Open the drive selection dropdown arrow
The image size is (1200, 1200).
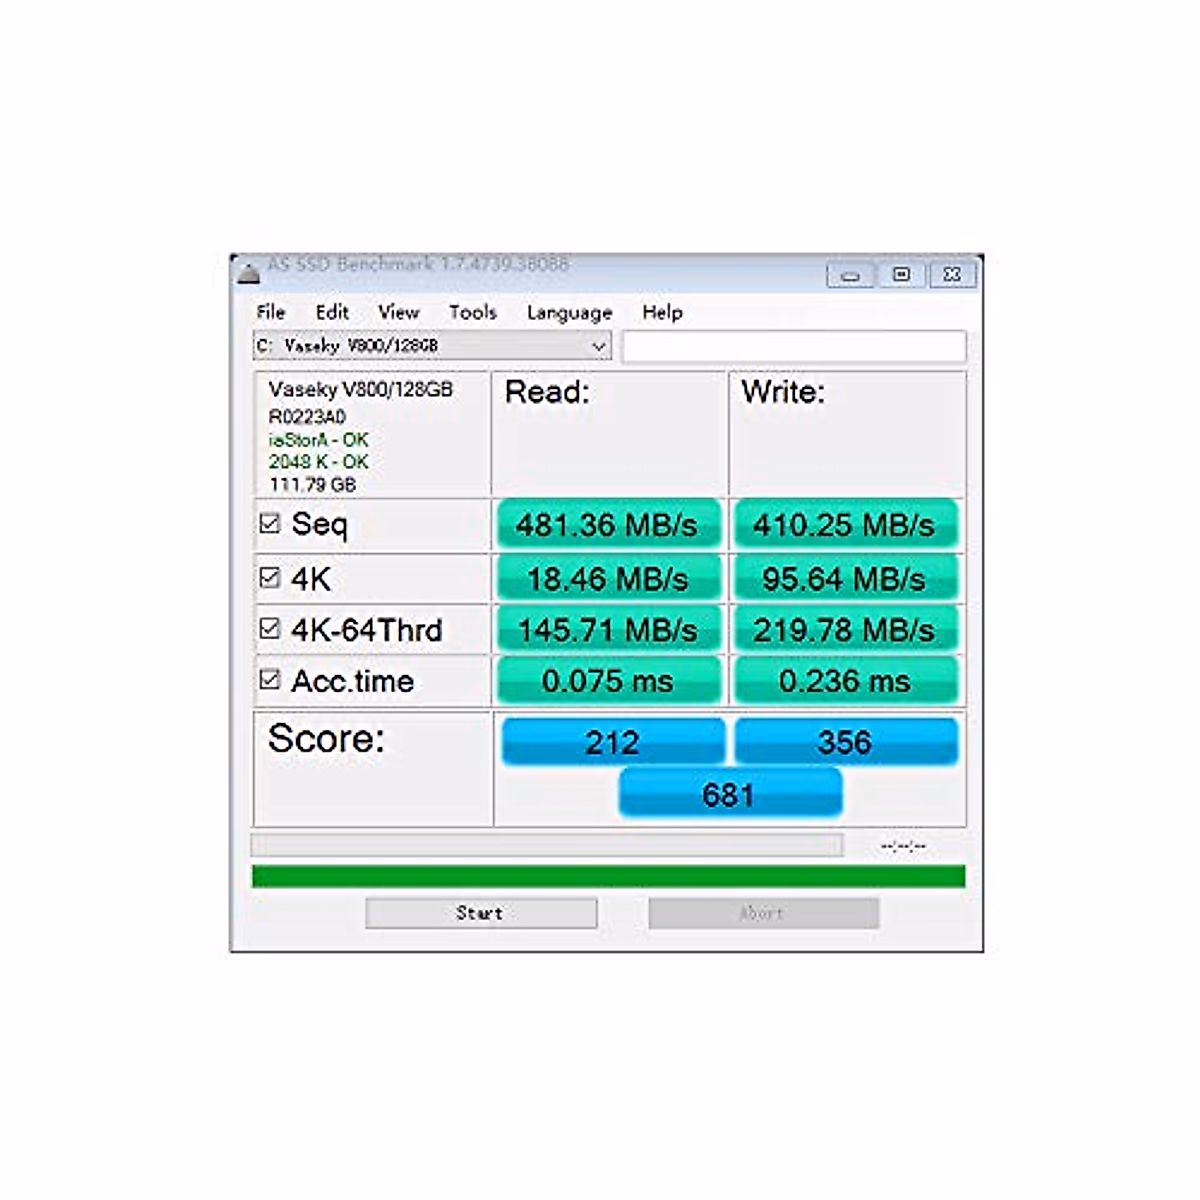(x=598, y=346)
